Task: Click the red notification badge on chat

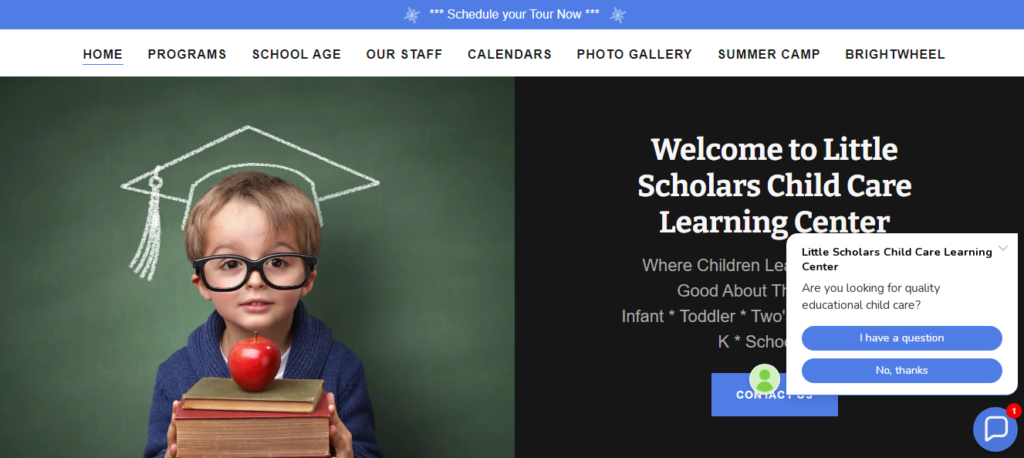Action: (x=1013, y=411)
